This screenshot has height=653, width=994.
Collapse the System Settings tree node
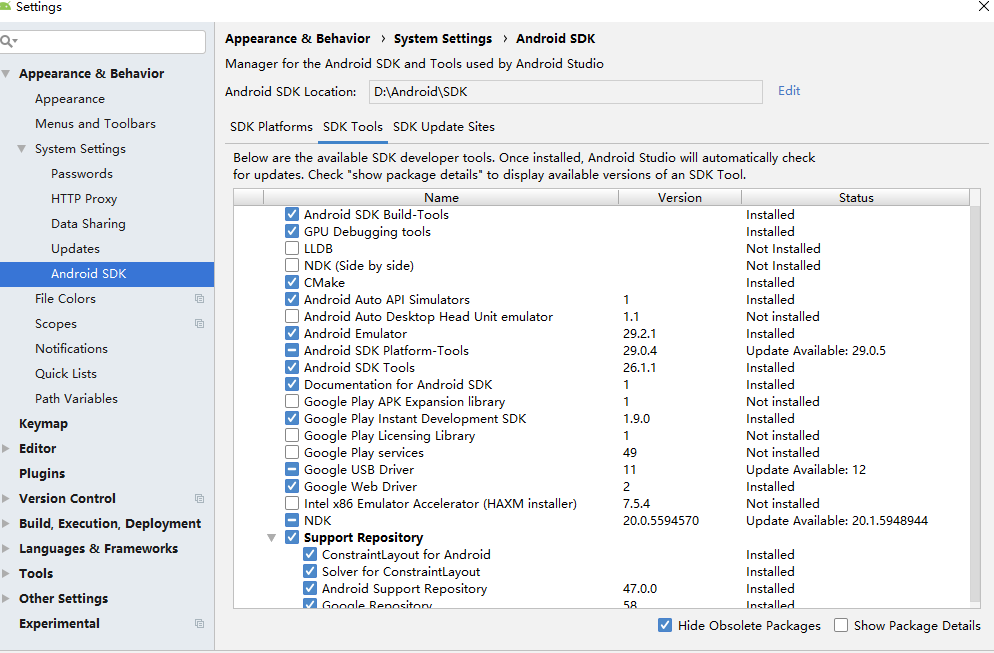[22, 149]
